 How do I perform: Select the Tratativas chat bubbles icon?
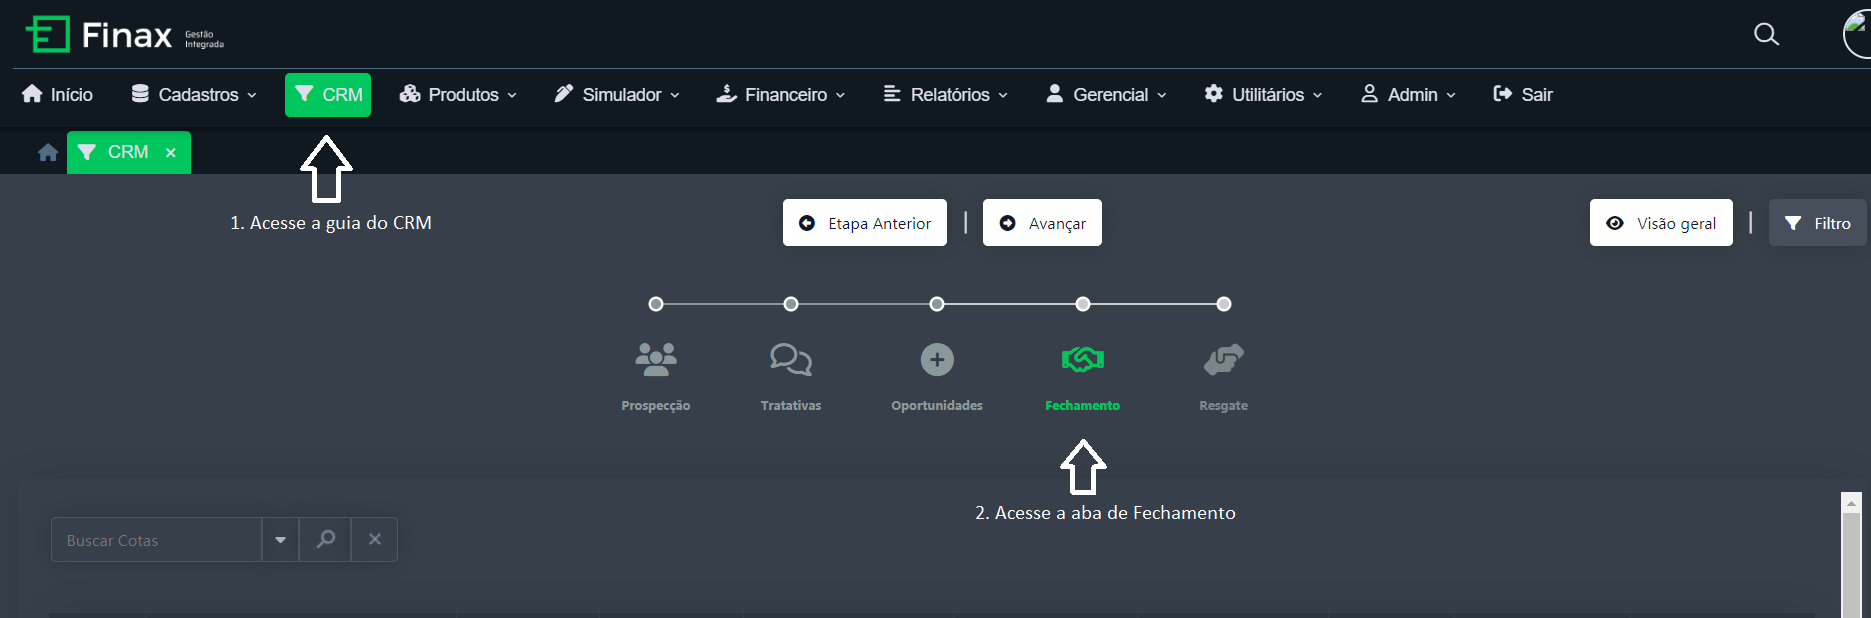[x=791, y=359]
